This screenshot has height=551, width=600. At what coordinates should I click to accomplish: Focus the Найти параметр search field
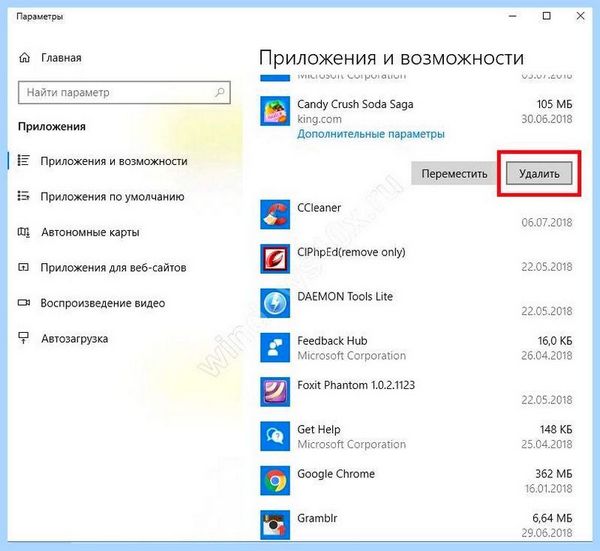124,92
